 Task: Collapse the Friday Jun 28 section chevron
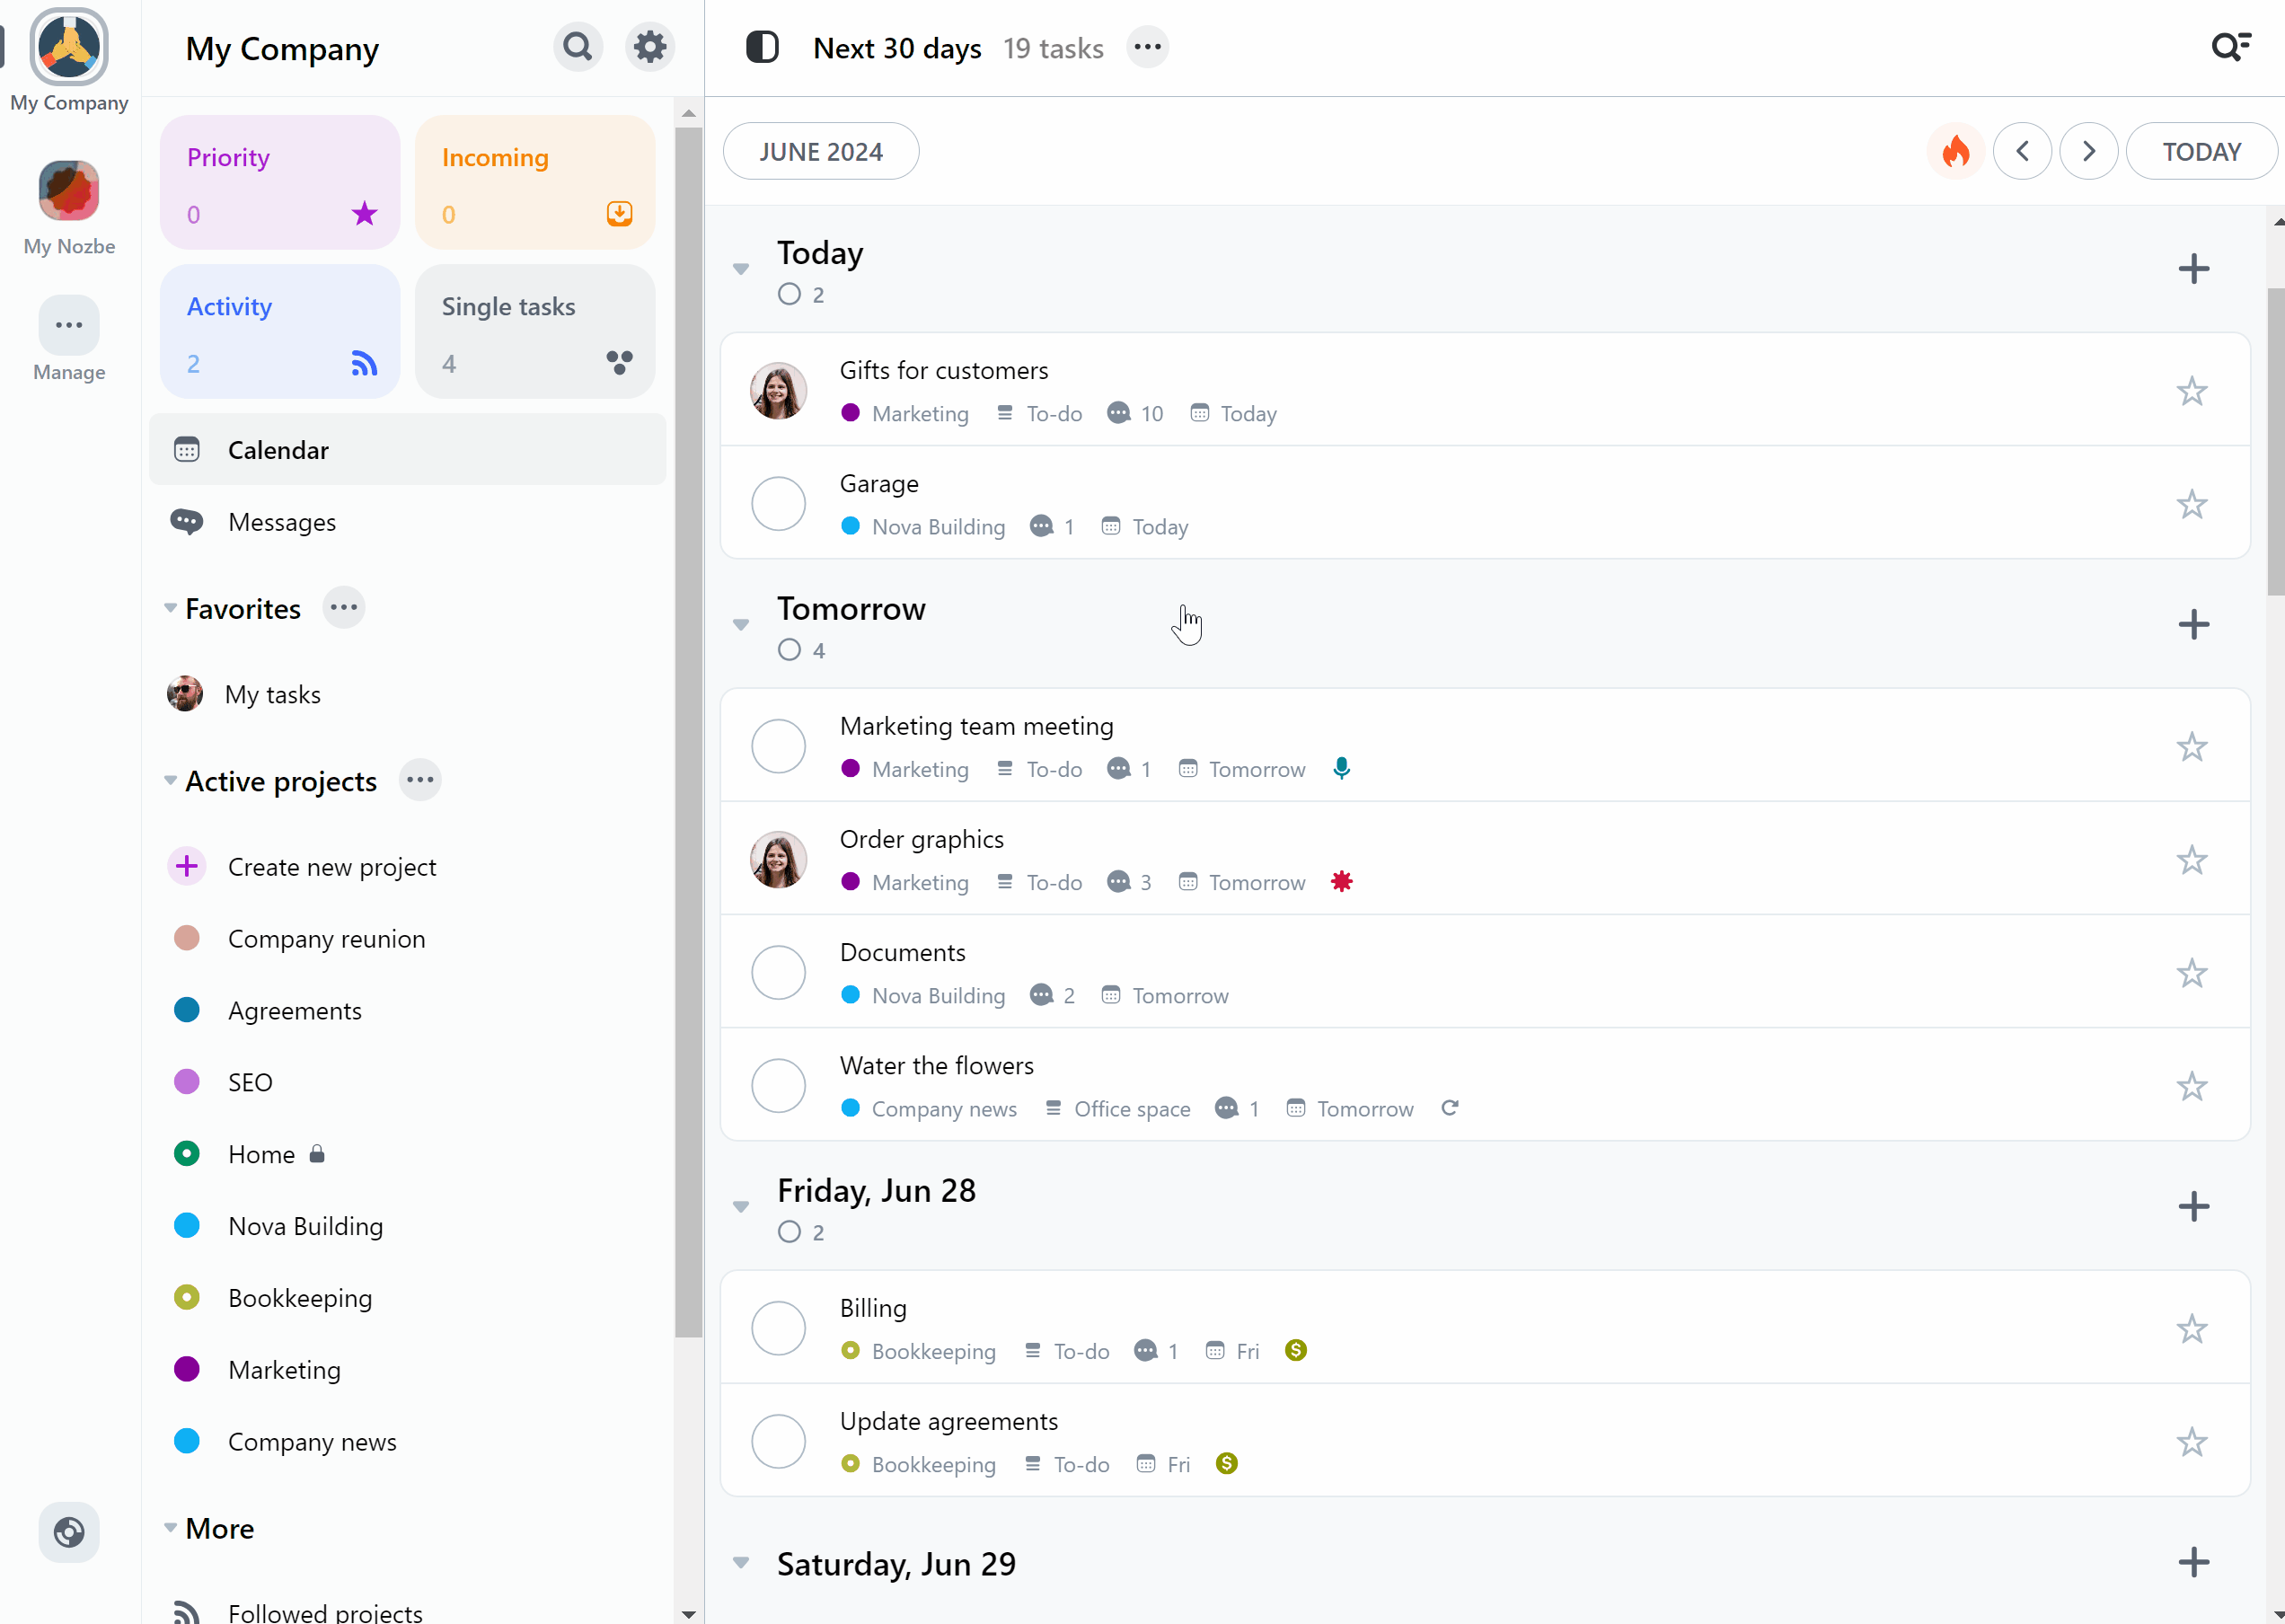(740, 1204)
